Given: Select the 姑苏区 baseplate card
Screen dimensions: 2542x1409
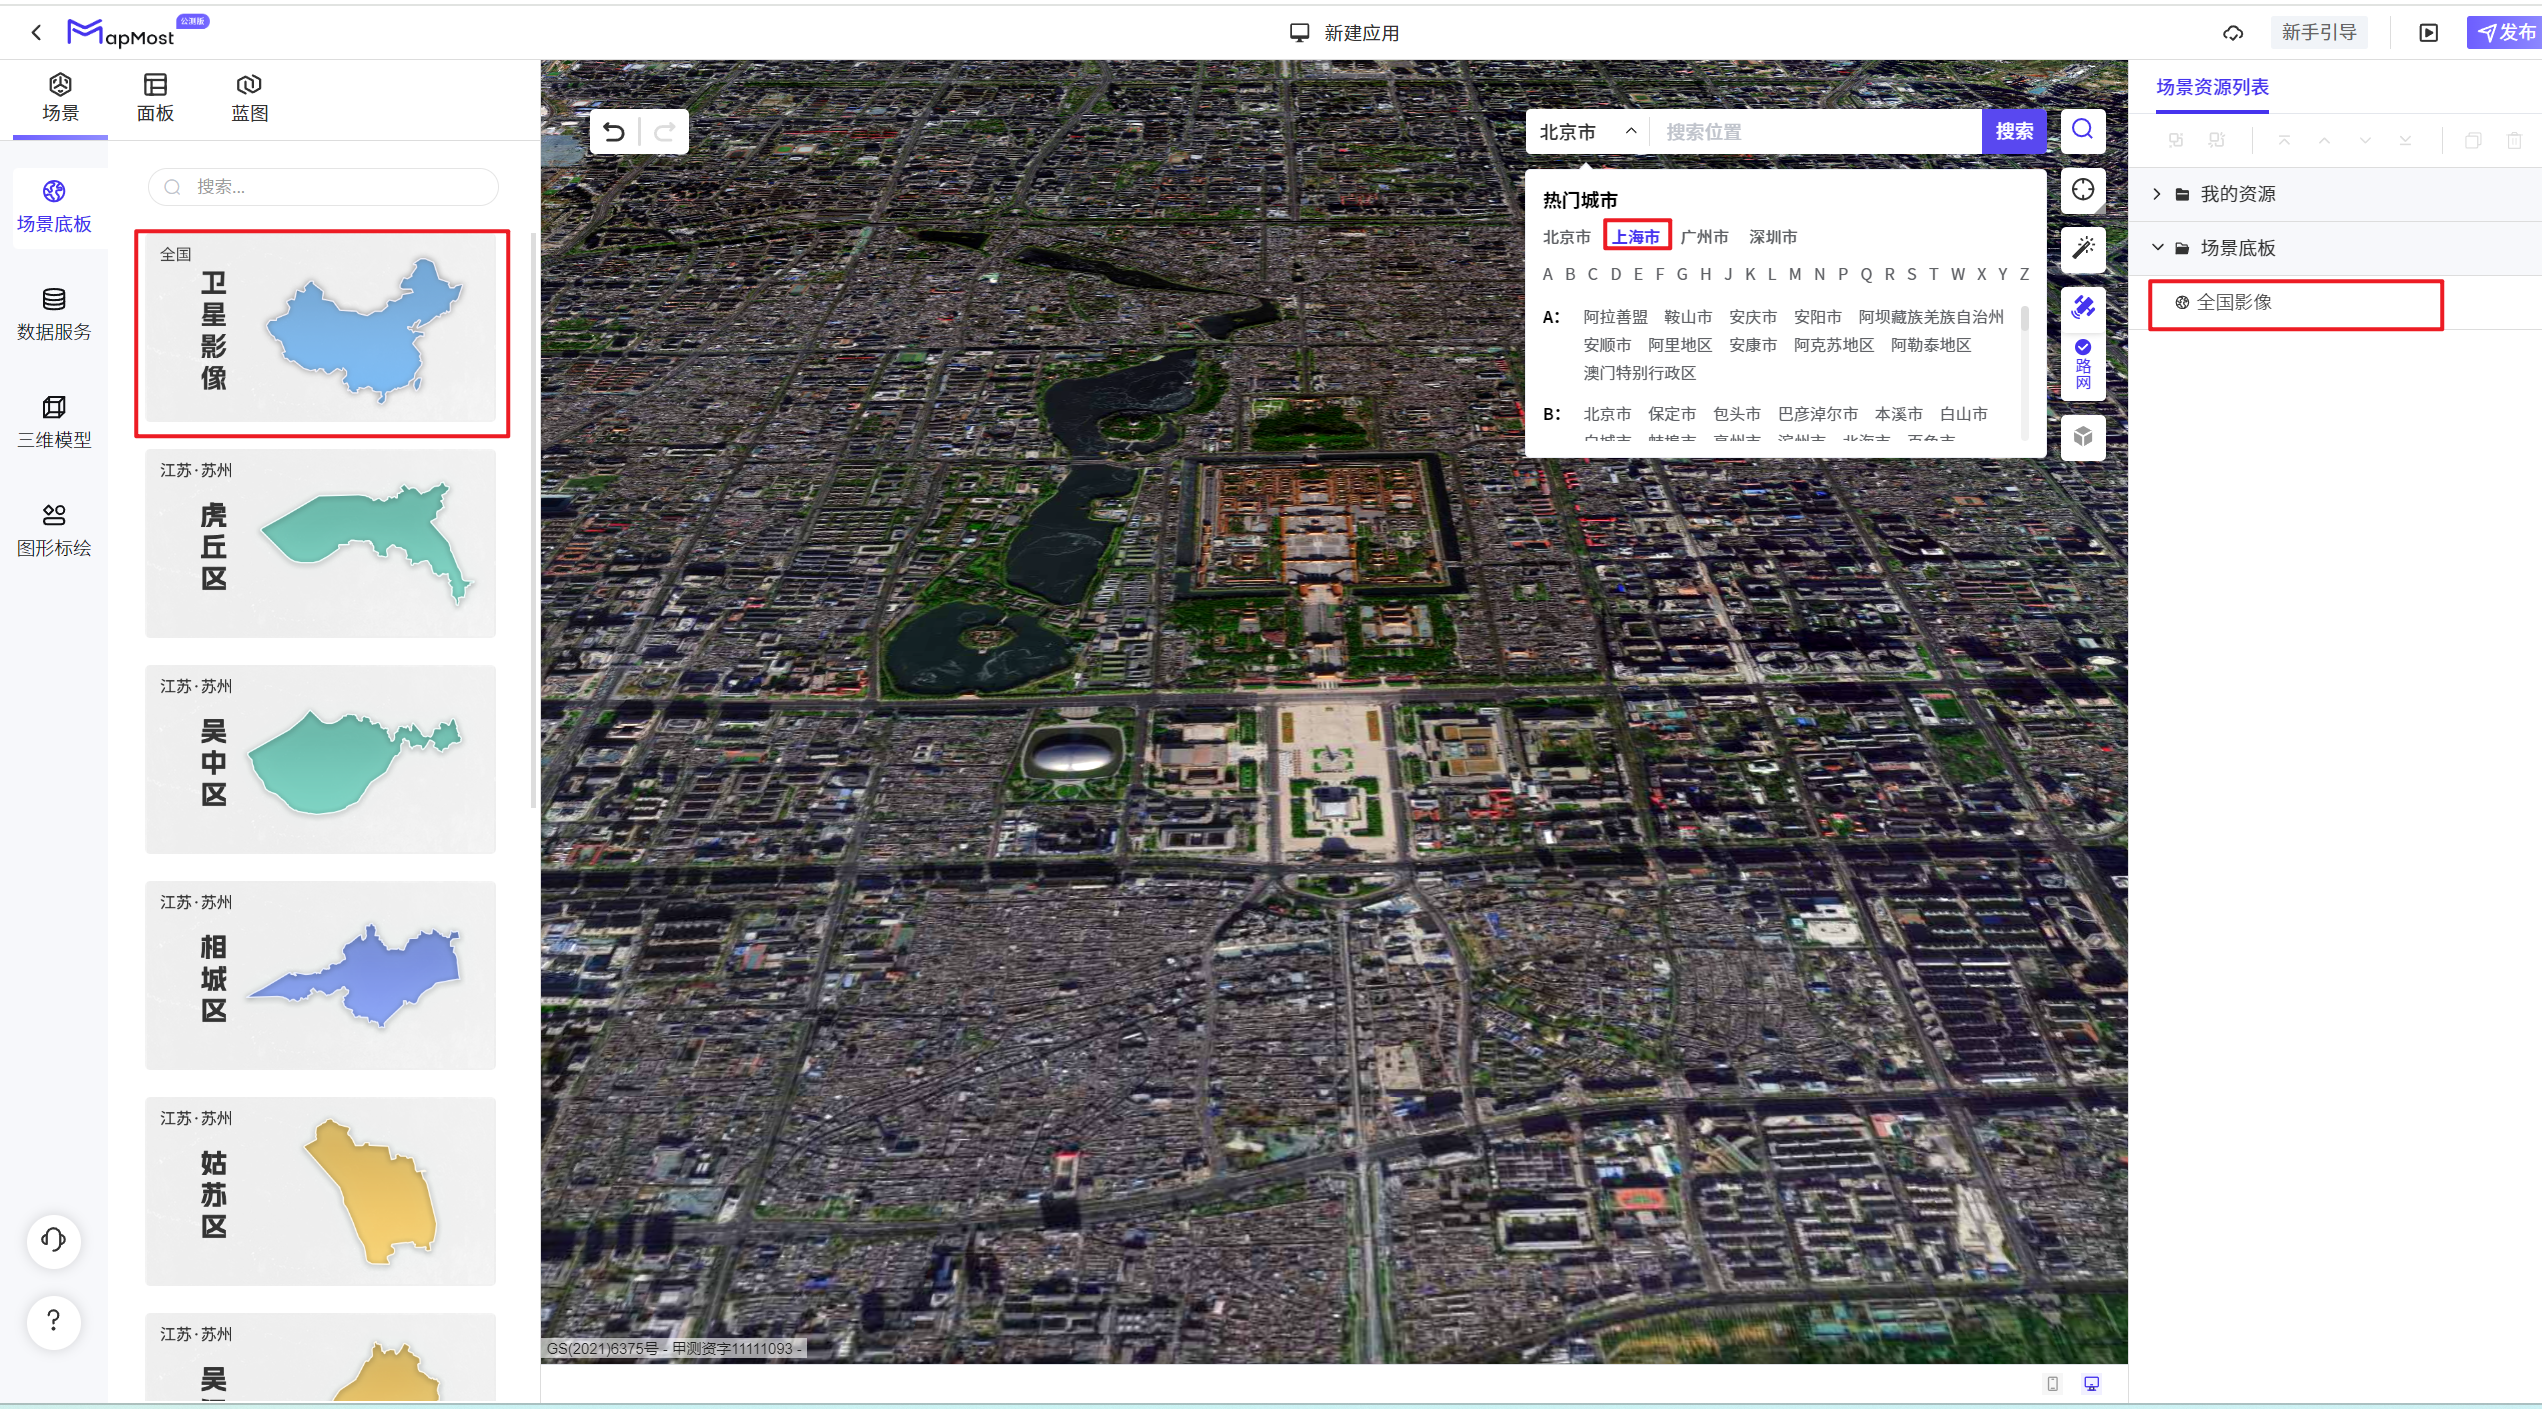Looking at the screenshot, I should pos(321,1192).
